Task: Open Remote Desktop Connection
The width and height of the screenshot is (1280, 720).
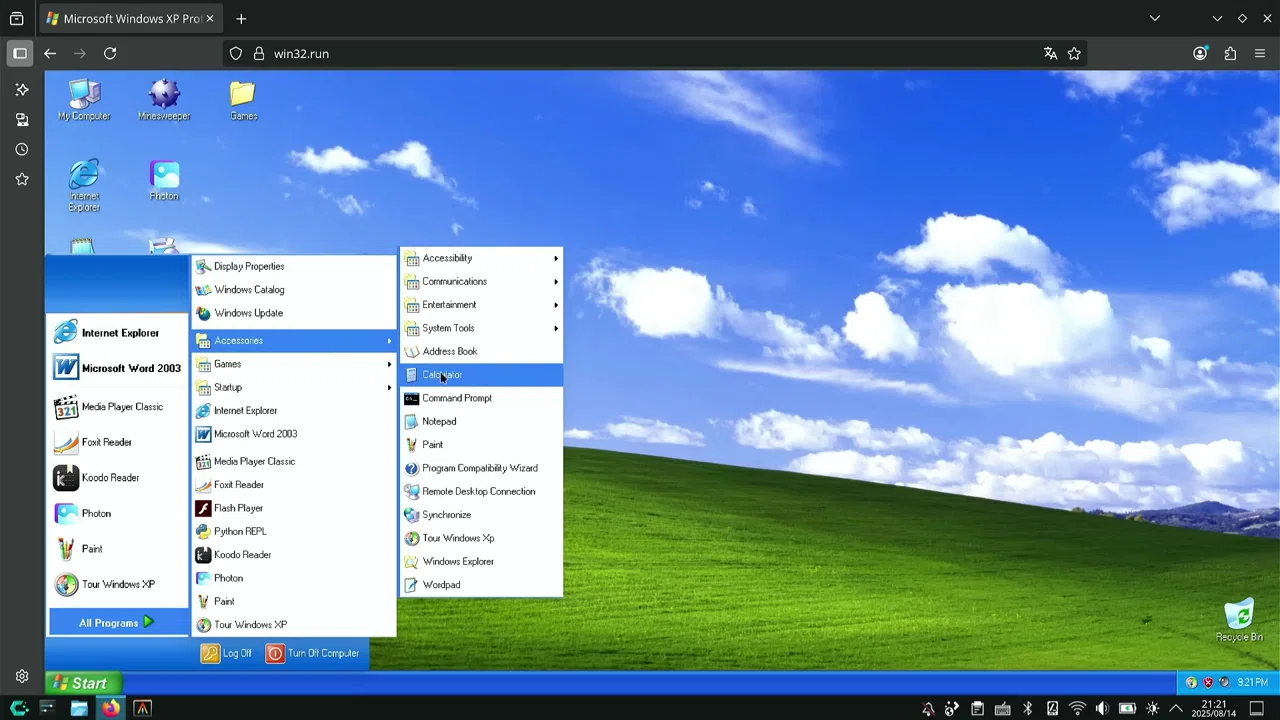Action: pos(481,491)
